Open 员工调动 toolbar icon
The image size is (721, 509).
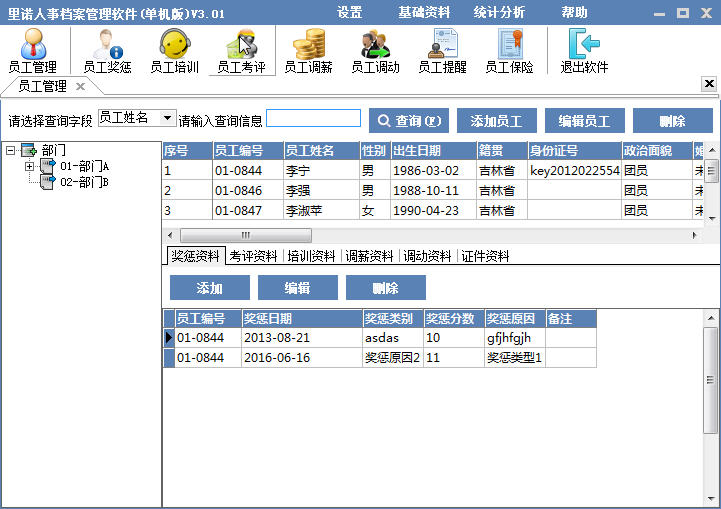tap(376, 51)
